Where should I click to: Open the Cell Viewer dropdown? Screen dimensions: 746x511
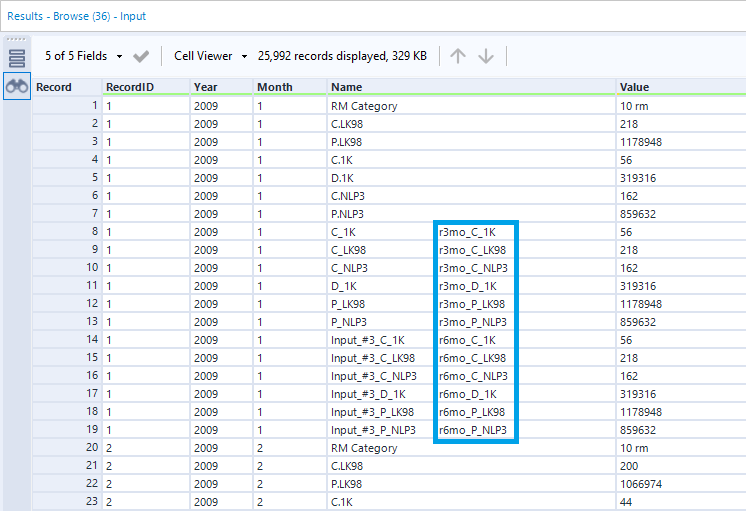209,56
